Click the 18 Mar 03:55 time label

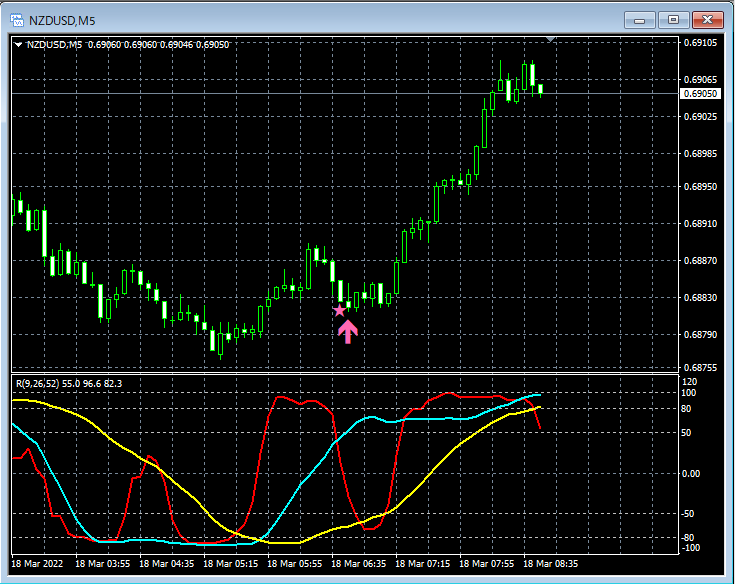click(102, 563)
